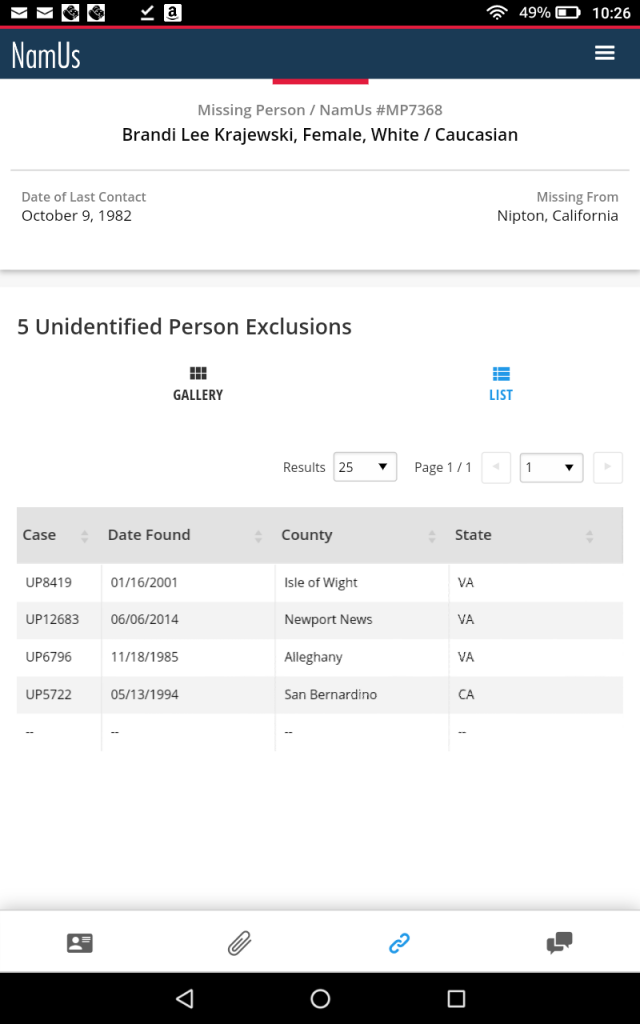Expand the page number dropdown
Screen dimensions: 640x1024
coord(551,467)
